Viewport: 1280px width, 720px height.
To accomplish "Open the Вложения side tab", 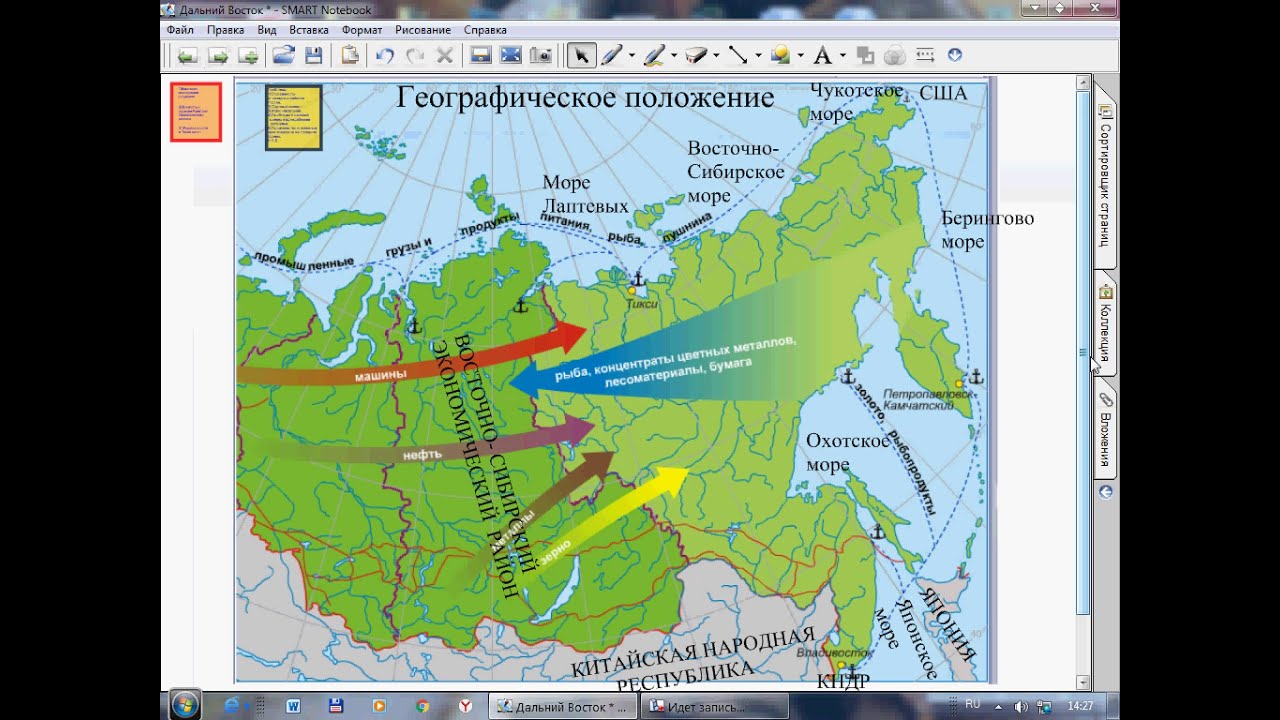I will [x=1105, y=430].
